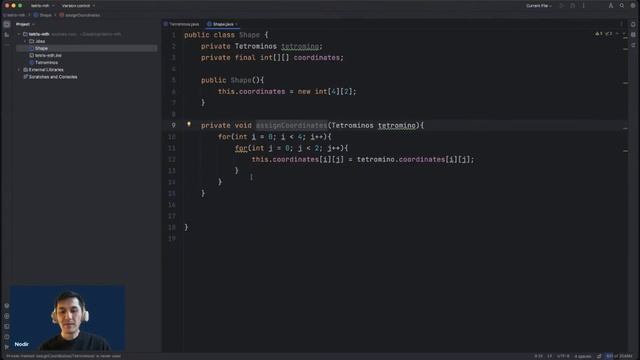This screenshot has width=640, height=360.
Task: Run the current file with play icon
Action: (x=562, y=6)
